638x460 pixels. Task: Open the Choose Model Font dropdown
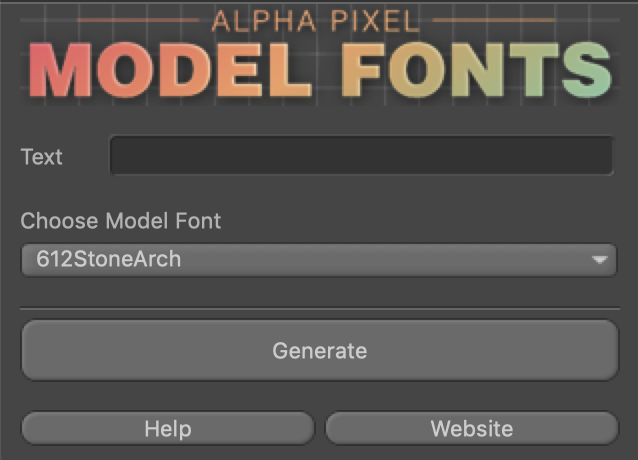click(319, 259)
